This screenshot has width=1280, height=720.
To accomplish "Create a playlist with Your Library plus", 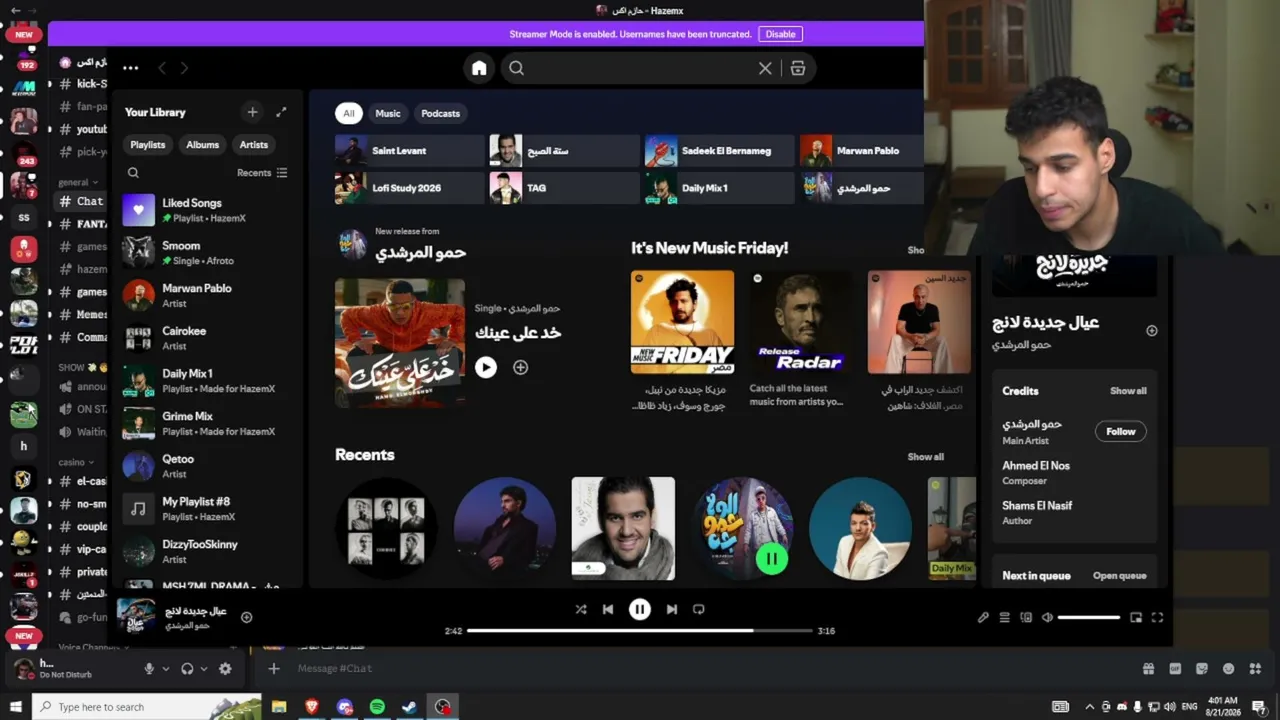I will 252,112.
